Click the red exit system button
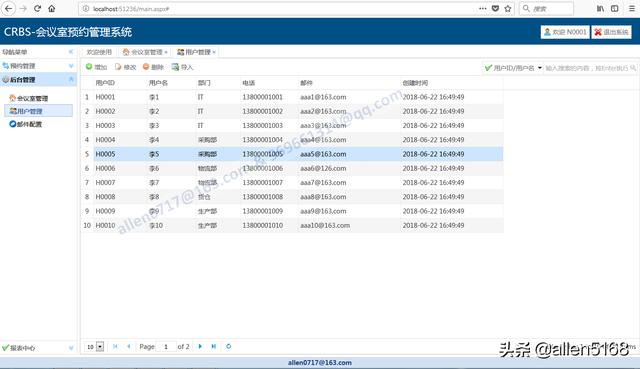 pos(611,32)
